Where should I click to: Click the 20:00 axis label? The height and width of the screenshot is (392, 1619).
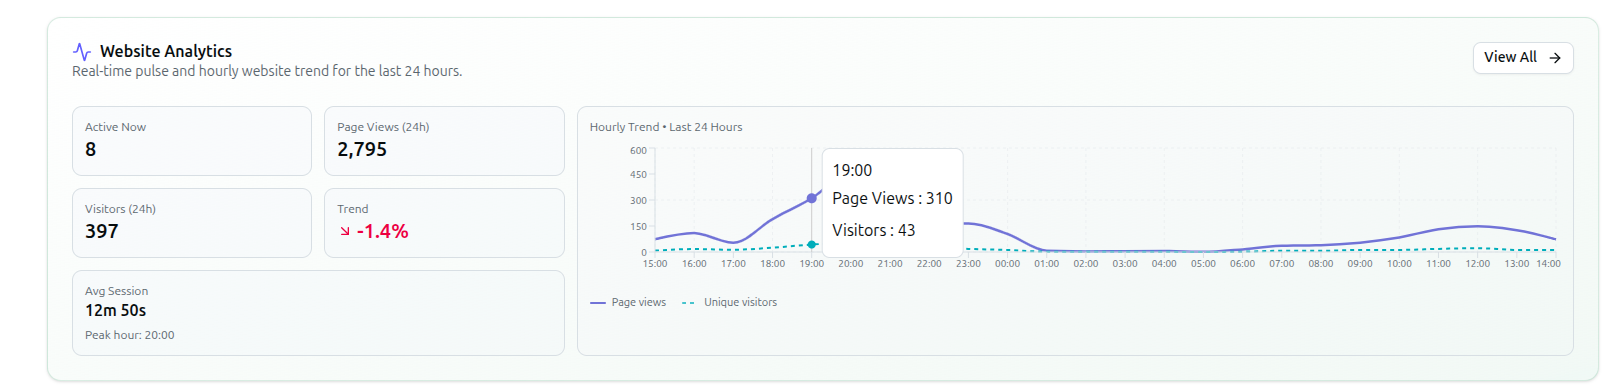tap(851, 264)
